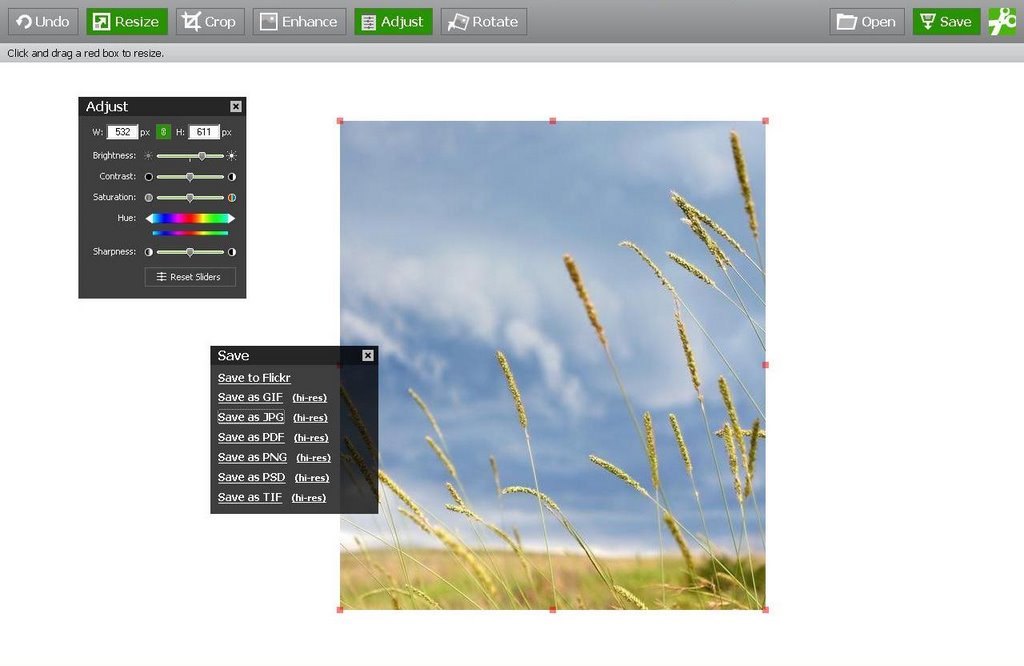Image resolution: width=1024 pixels, height=666 pixels.
Task: Click the low sharpness icon
Action: (149, 252)
